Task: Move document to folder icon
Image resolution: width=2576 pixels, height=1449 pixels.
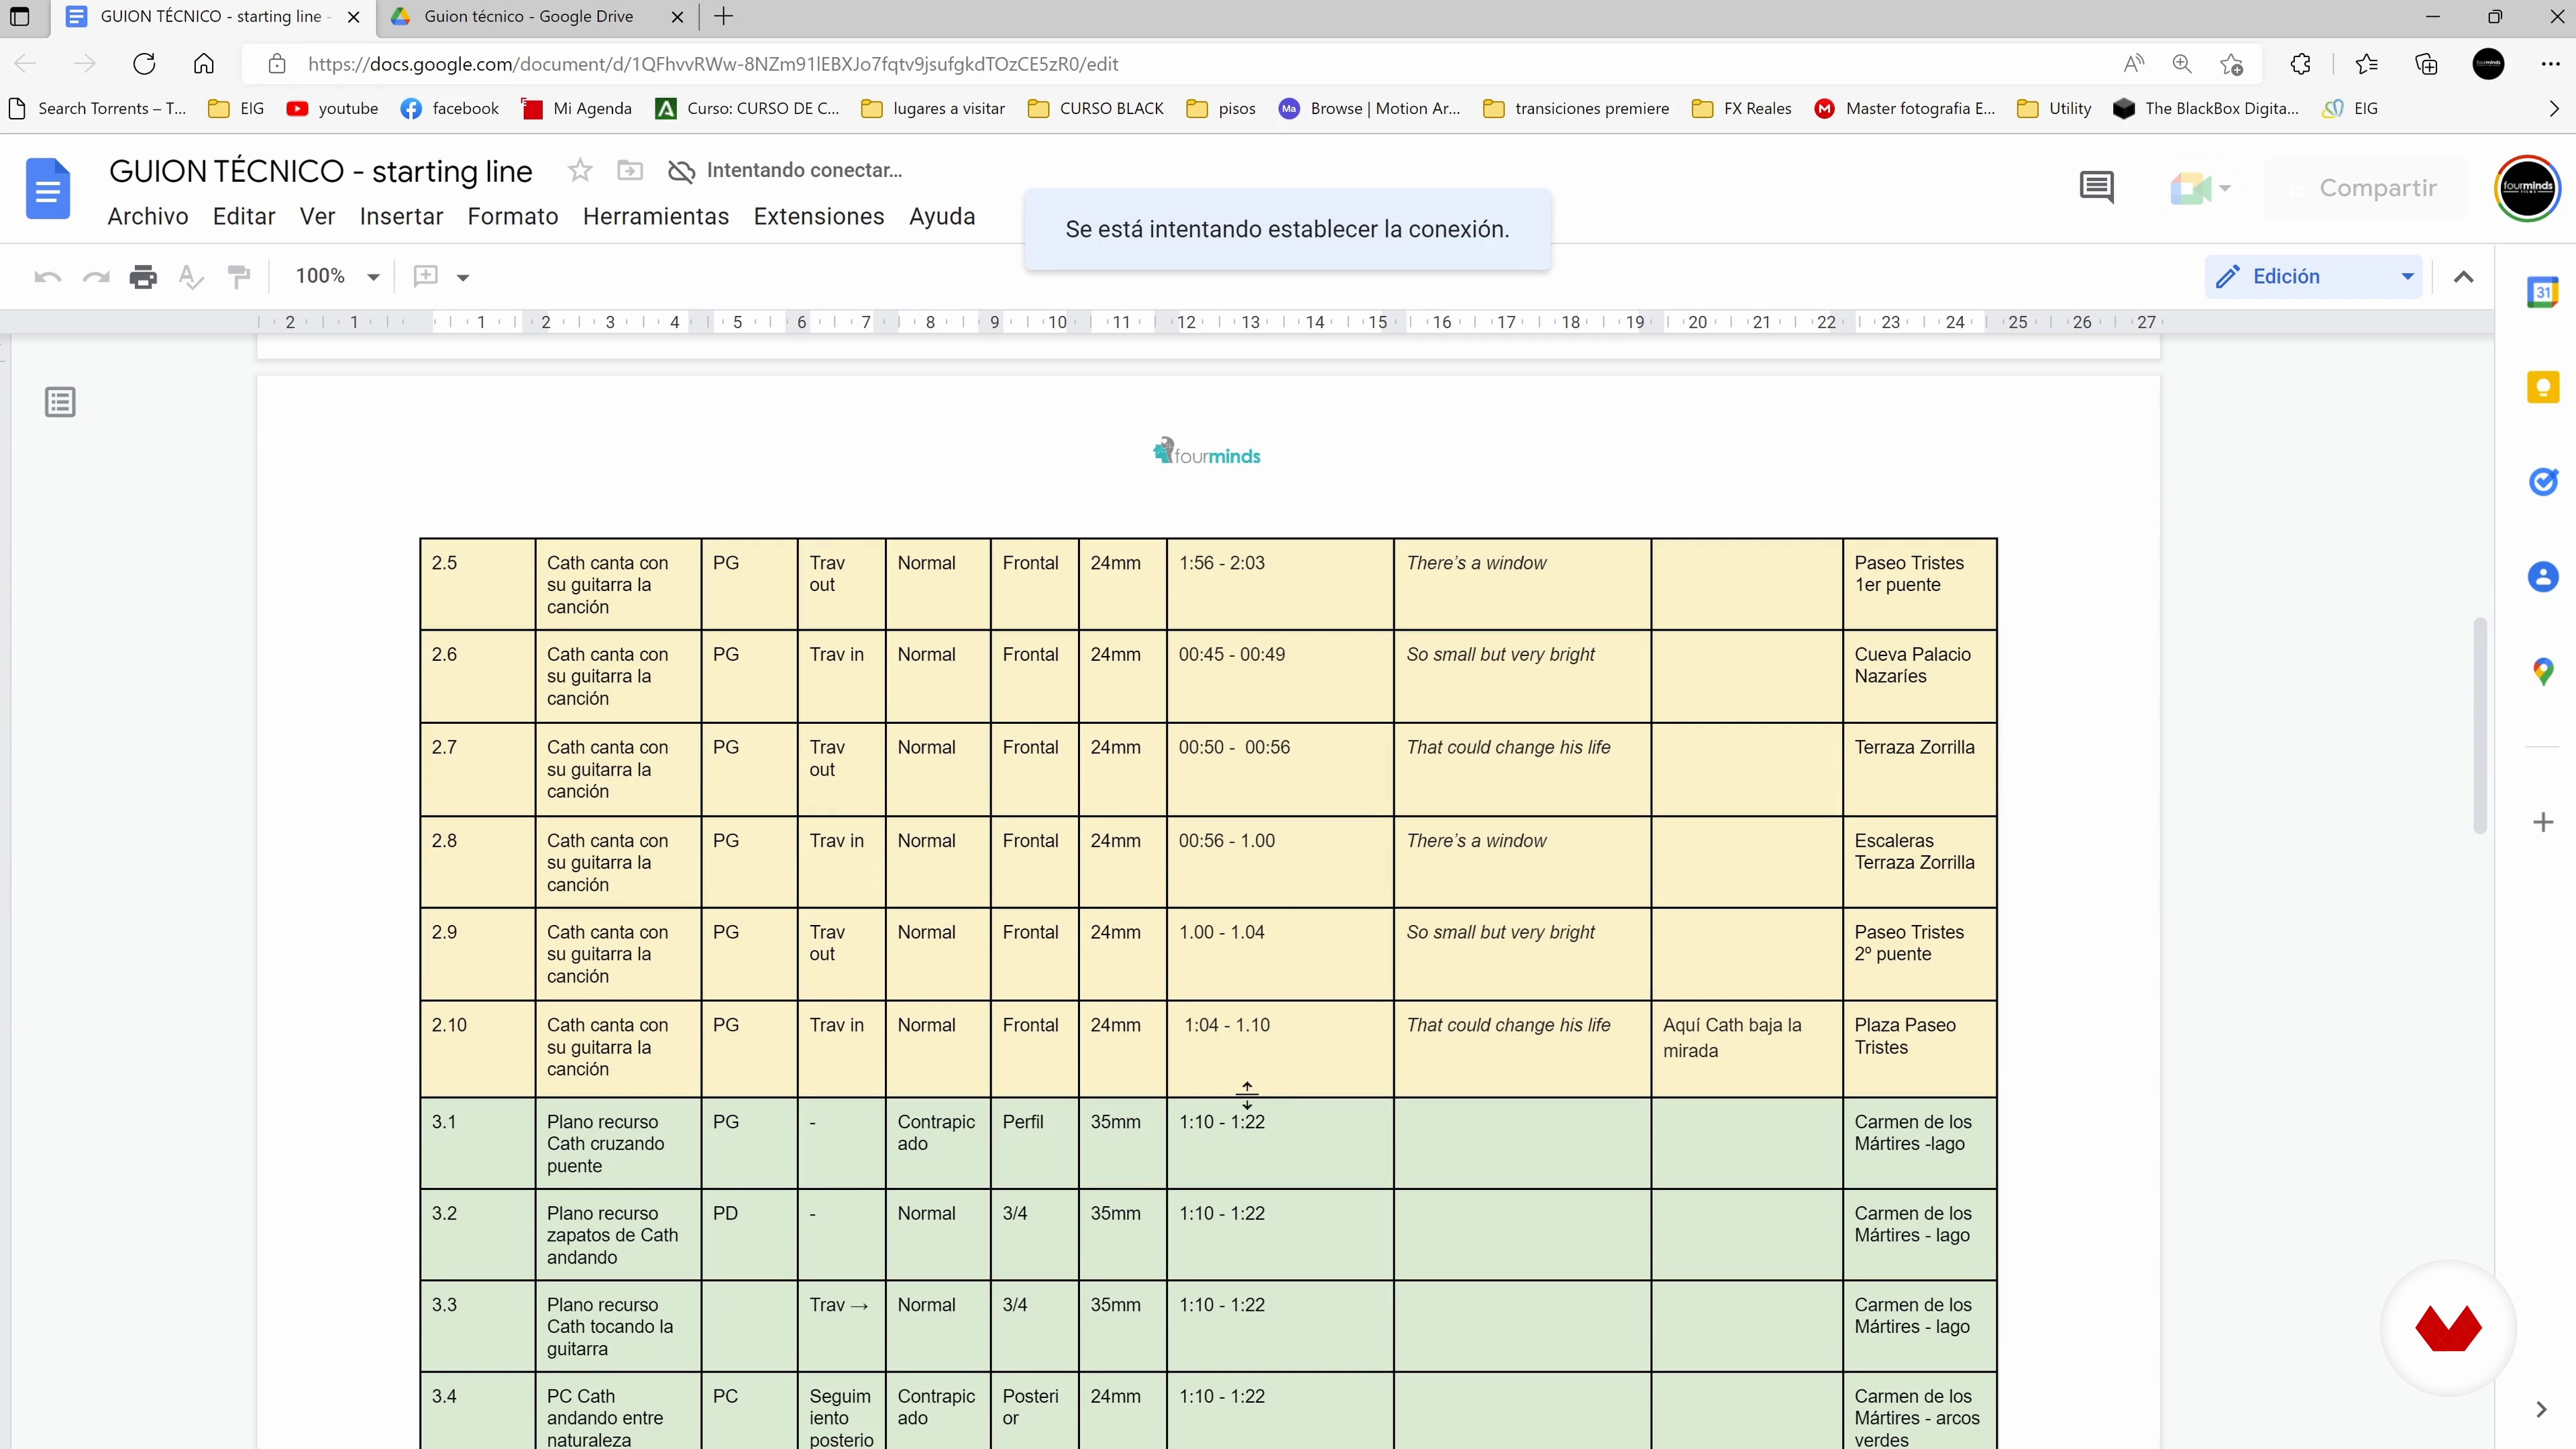Action: [630, 170]
